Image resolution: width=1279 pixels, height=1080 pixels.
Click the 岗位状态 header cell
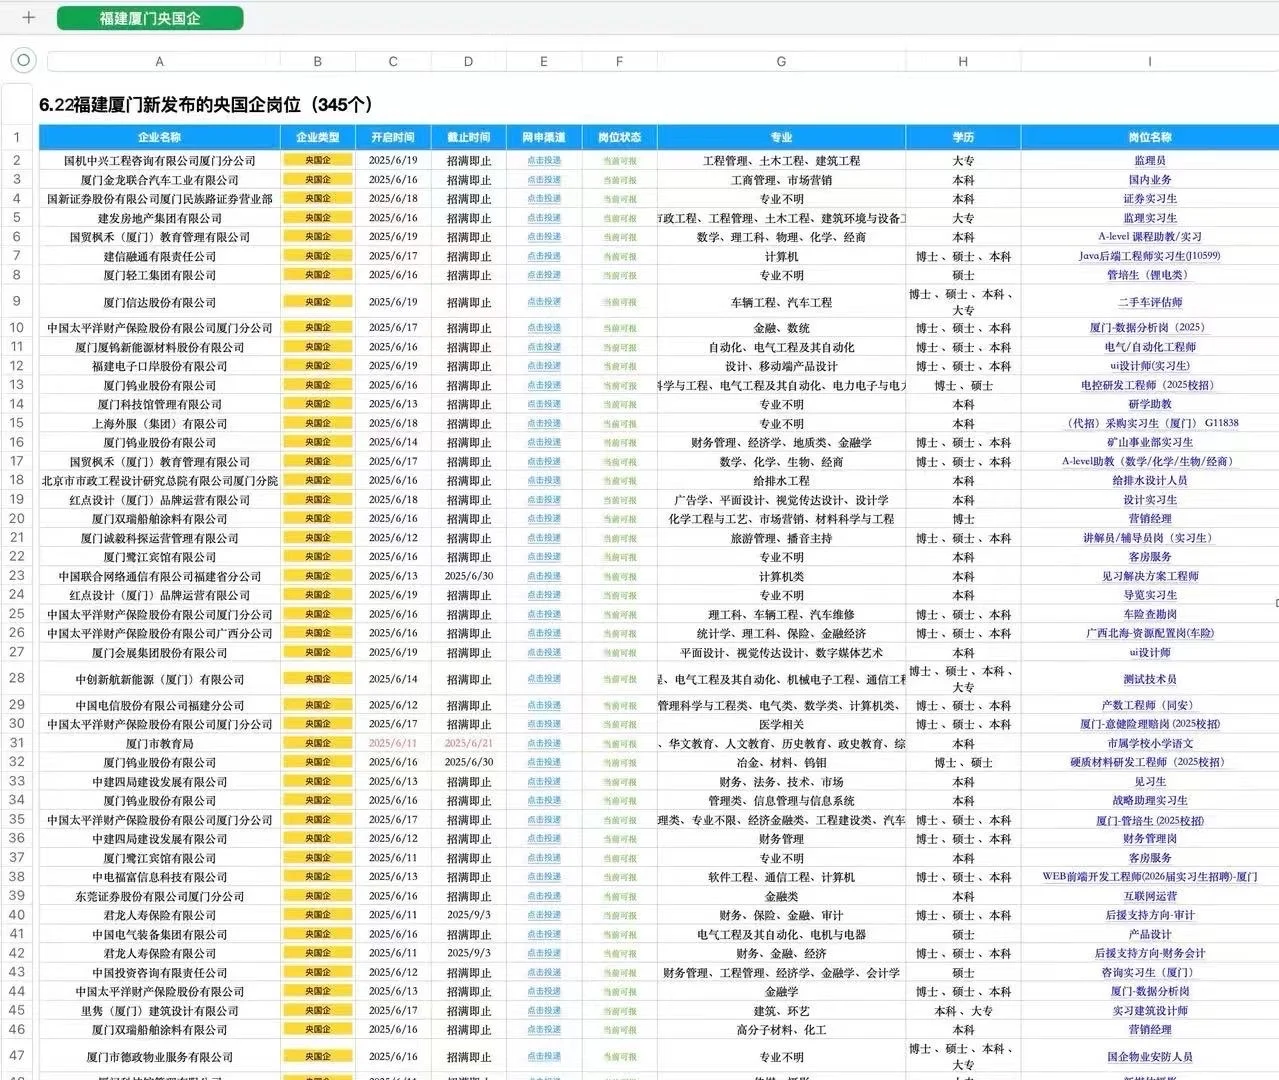coord(619,137)
